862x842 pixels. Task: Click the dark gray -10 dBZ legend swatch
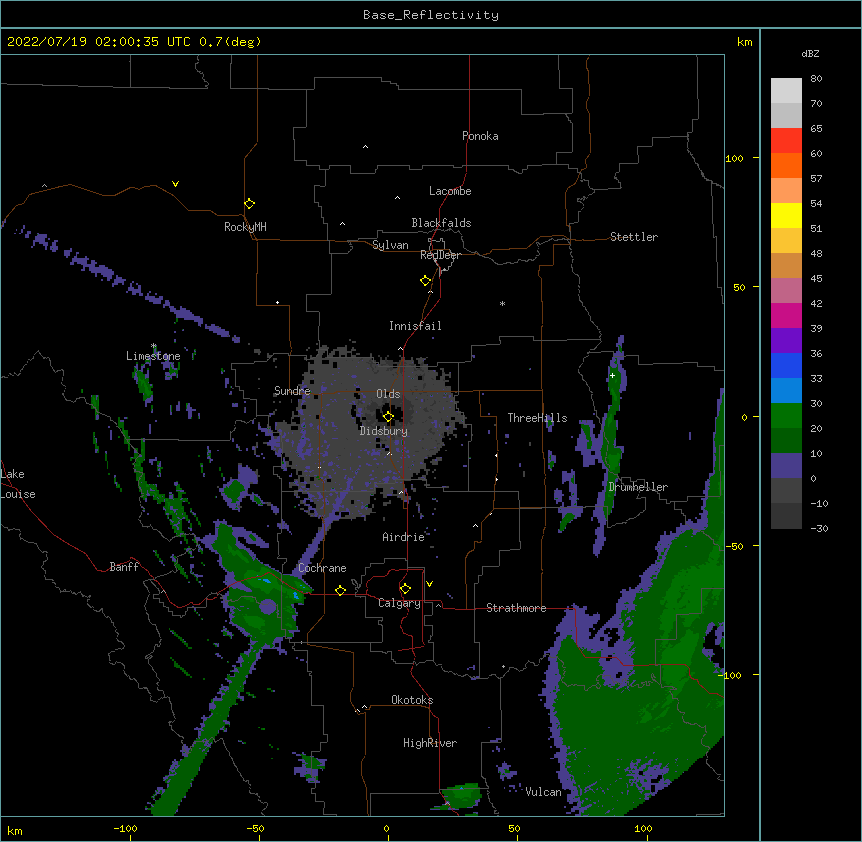point(786,516)
